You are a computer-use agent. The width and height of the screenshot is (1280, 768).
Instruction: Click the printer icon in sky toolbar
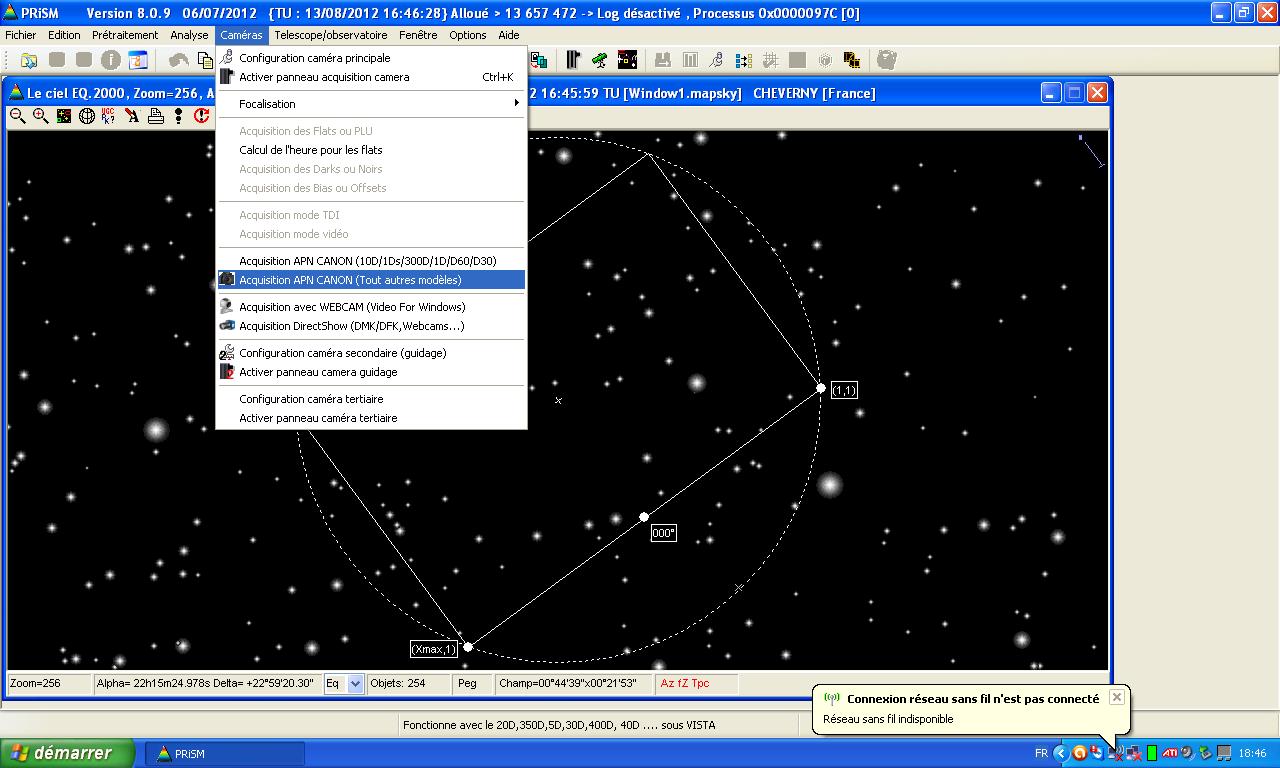pos(156,116)
